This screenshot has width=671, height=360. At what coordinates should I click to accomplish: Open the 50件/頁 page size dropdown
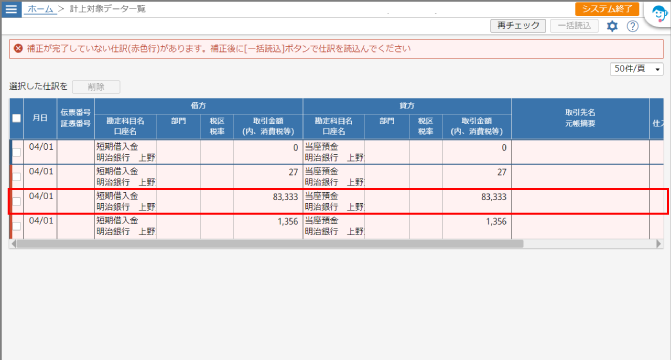click(x=637, y=69)
